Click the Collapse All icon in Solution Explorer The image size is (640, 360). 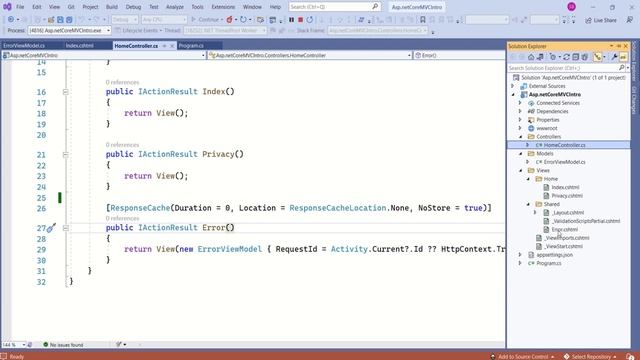click(x=576, y=57)
